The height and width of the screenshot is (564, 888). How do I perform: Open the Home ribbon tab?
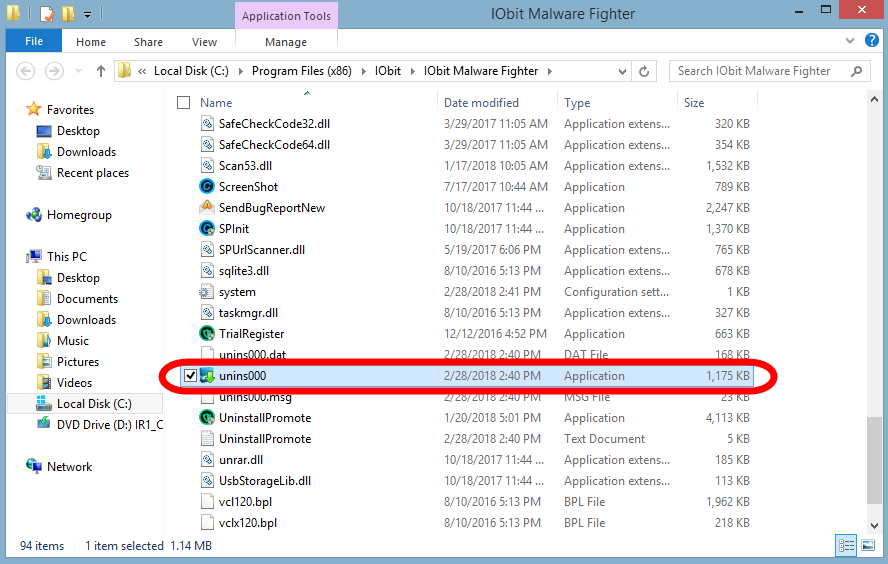click(91, 42)
